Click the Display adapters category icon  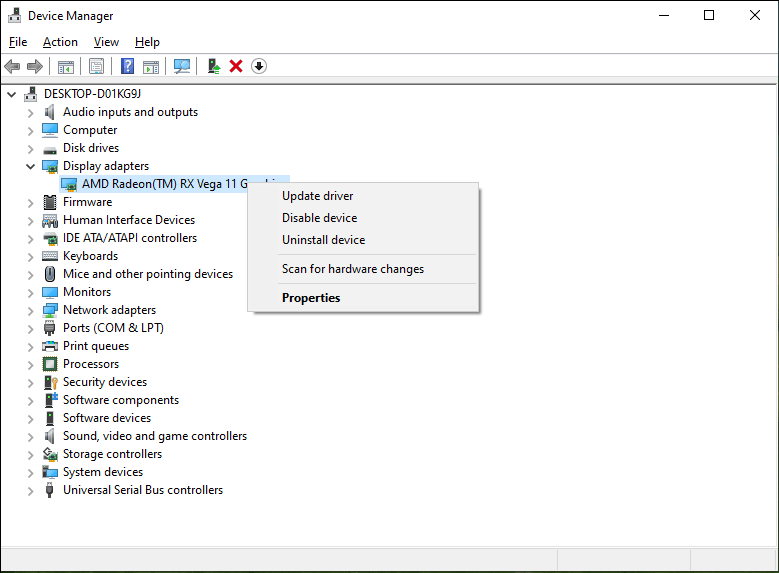point(50,166)
